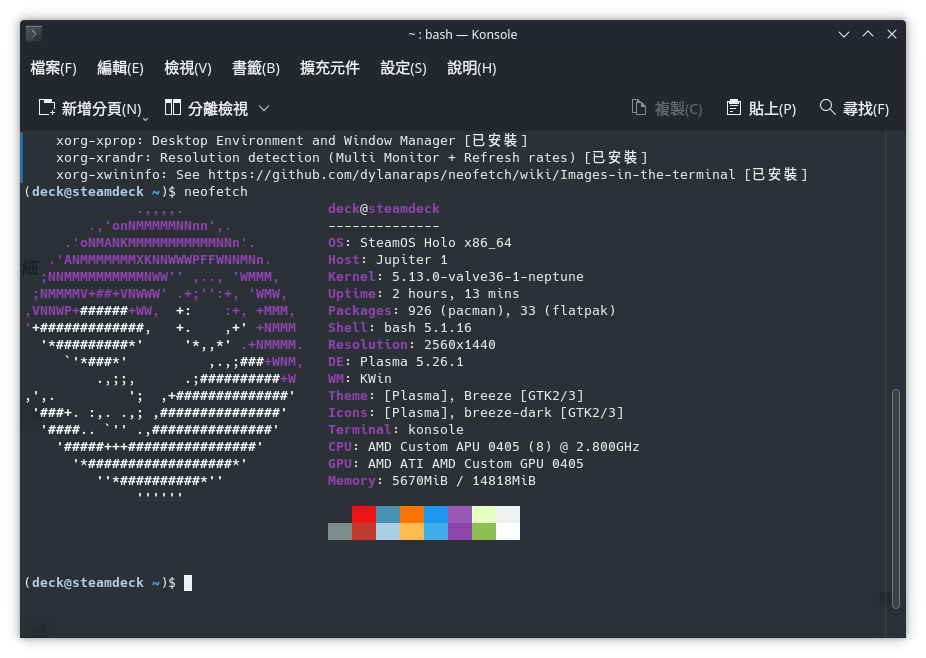Click the 'neofetch' command text
This screenshot has height=658, width=926.
[x=216, y=191]
